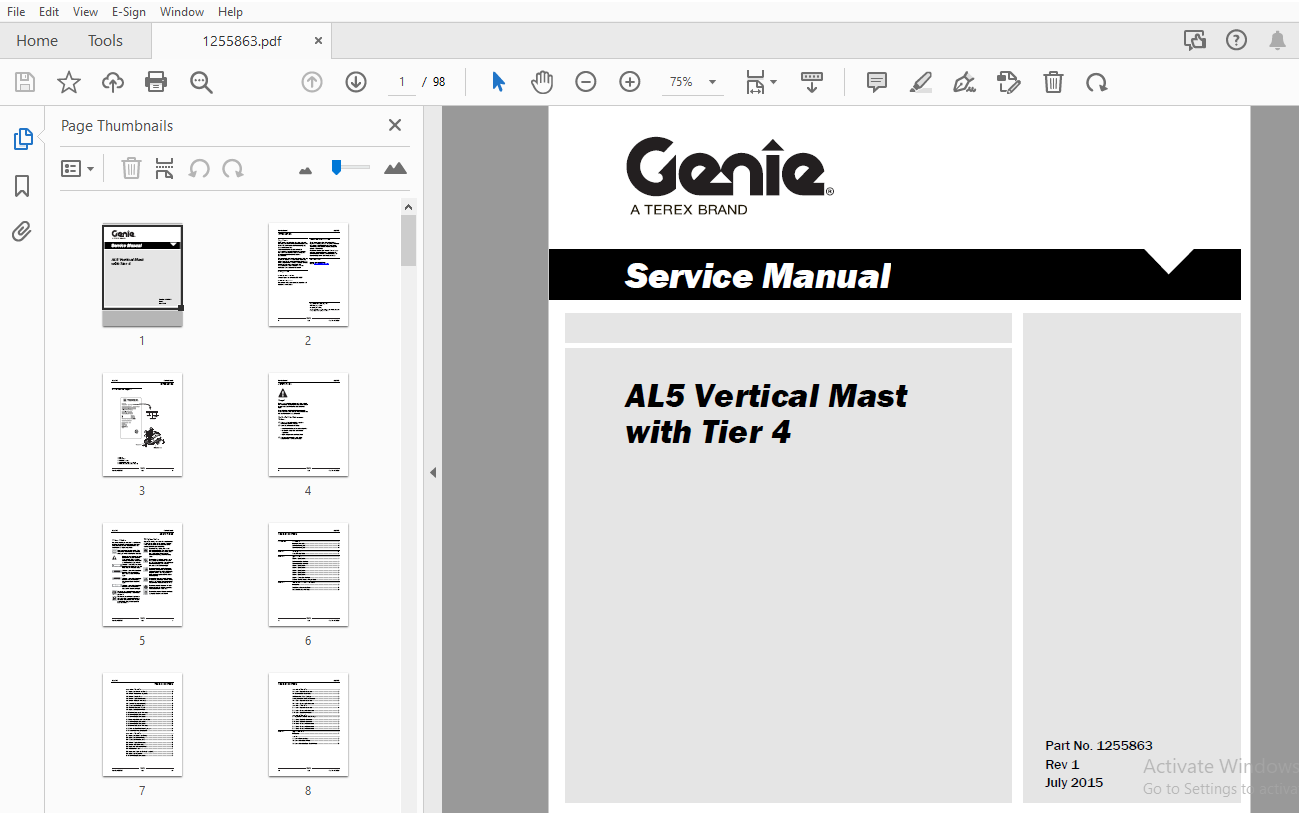The width and height of the screenshot is (1299, 813).
Task: Click the extract pages icon in panel
Action: (x=165, y=168)
